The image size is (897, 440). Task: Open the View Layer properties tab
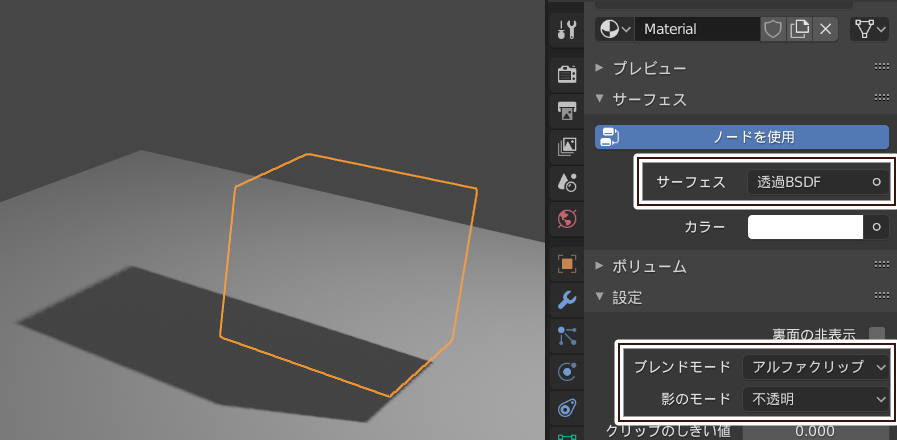coord(566,146)
